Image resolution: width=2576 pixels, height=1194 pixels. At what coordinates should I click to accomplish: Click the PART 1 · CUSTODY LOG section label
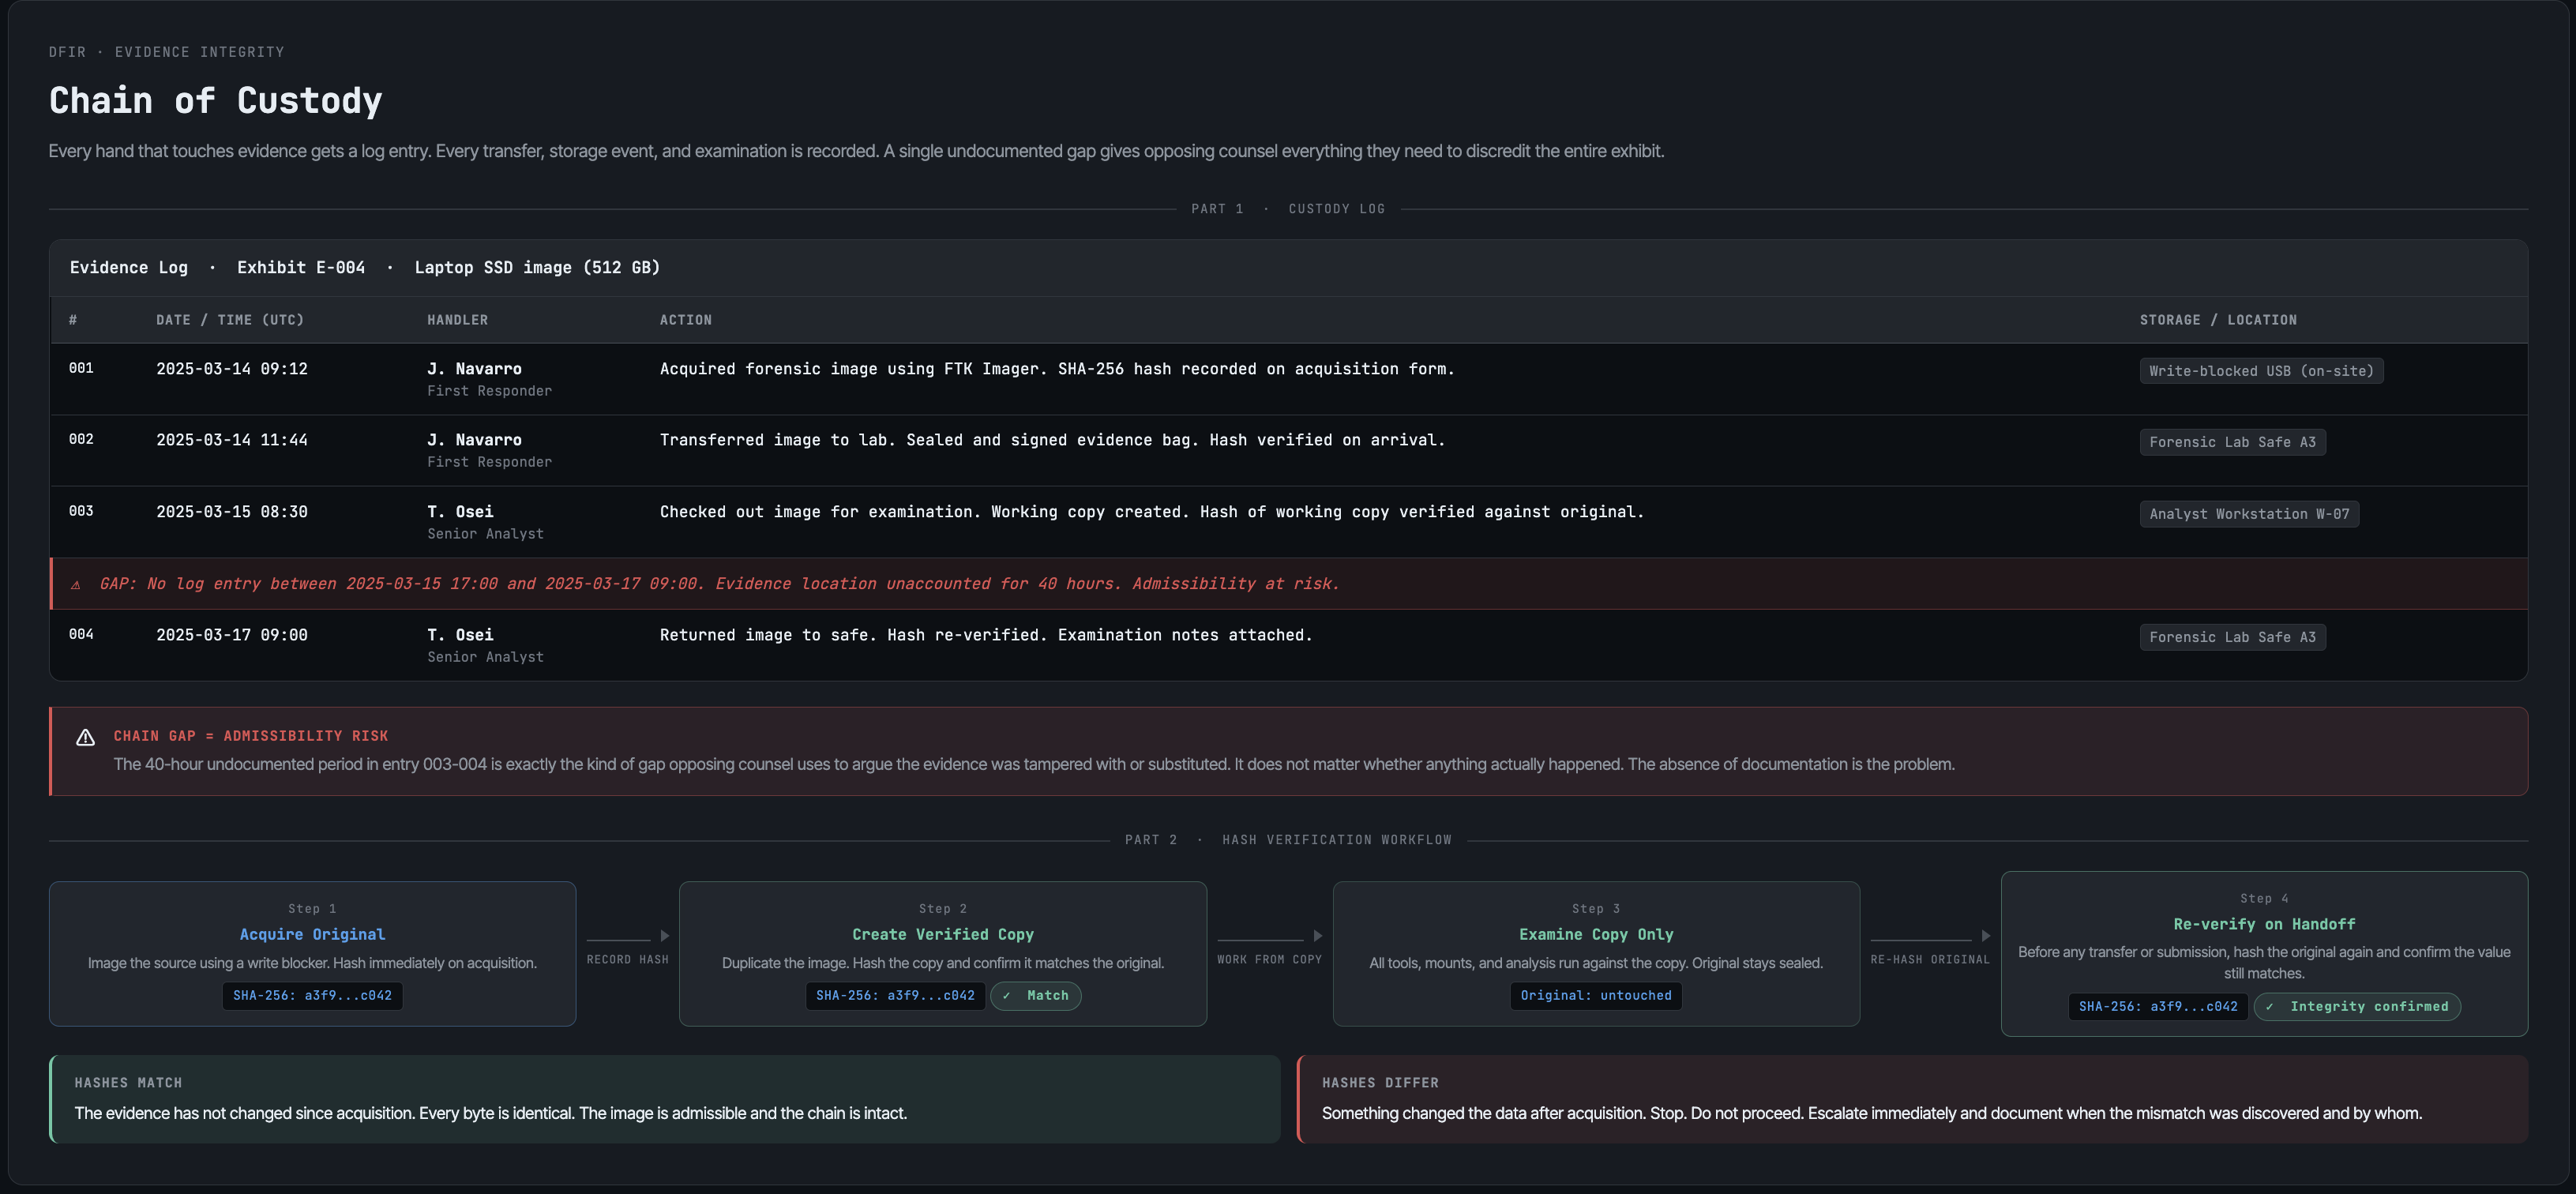pyautogui.click(x=1288, y=209)
